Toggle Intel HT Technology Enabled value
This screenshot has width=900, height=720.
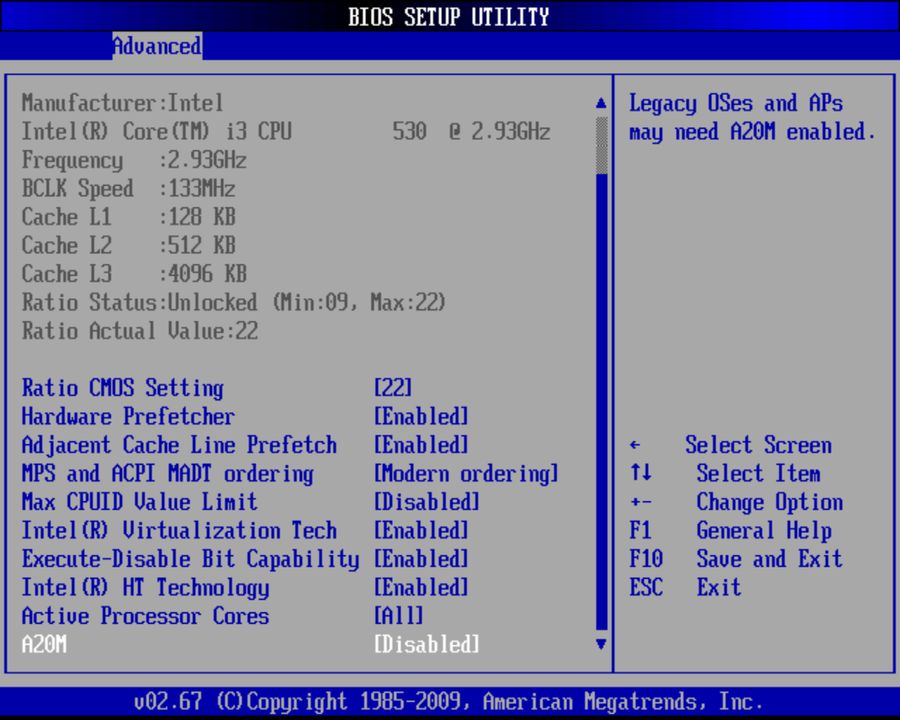click(x=421, y=588)
